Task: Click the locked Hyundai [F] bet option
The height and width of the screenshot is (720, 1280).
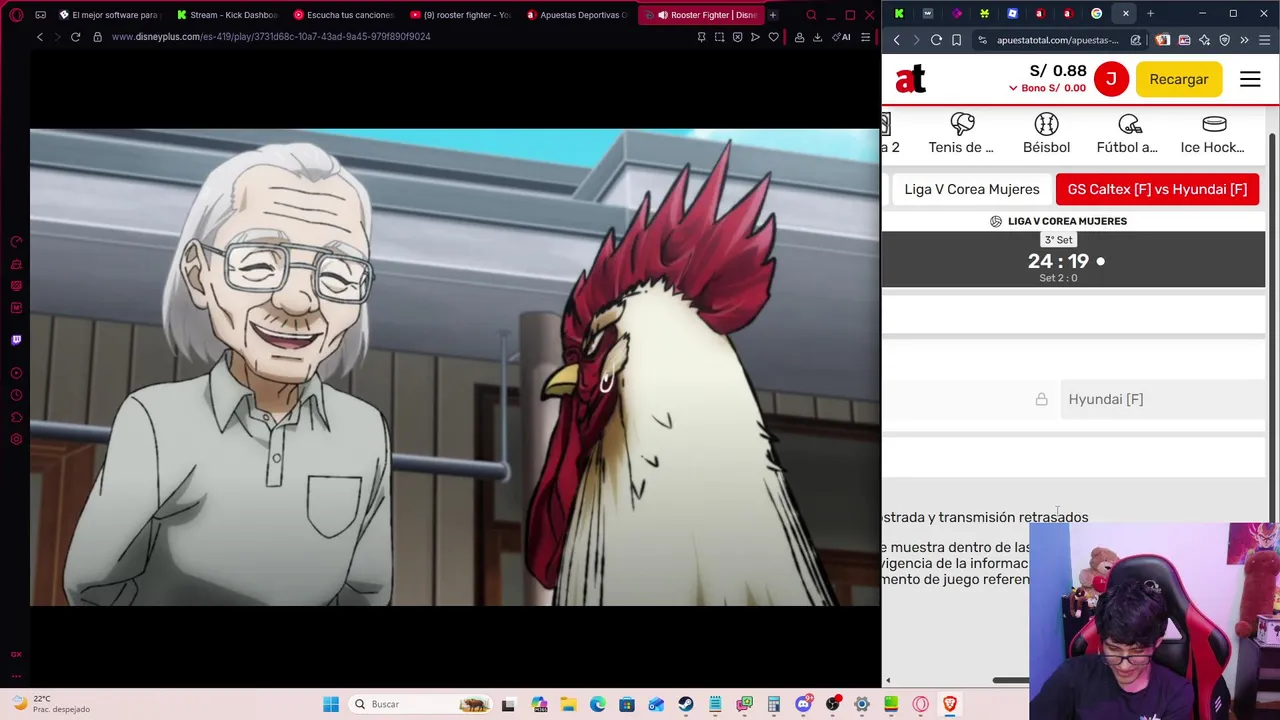Action: tap(1162, 399)
